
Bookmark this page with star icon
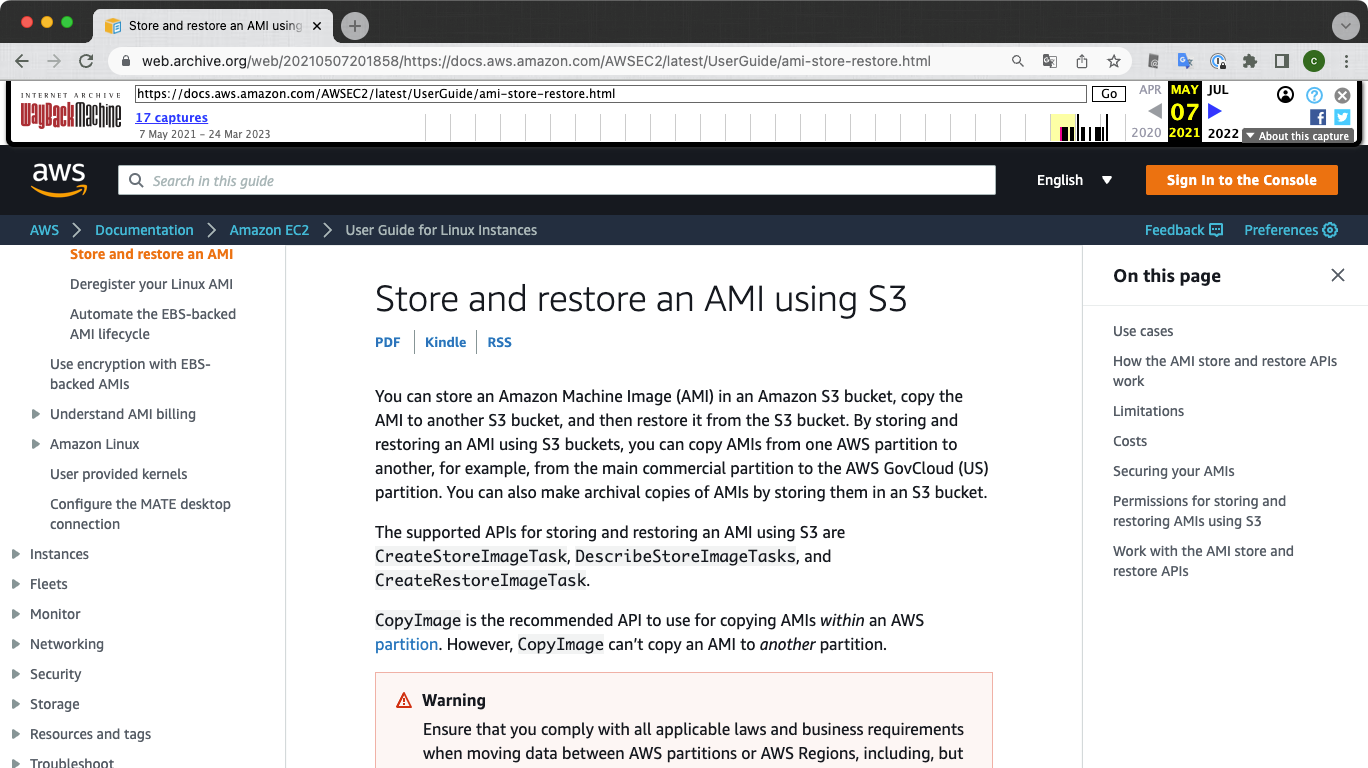click(1113, 61)
